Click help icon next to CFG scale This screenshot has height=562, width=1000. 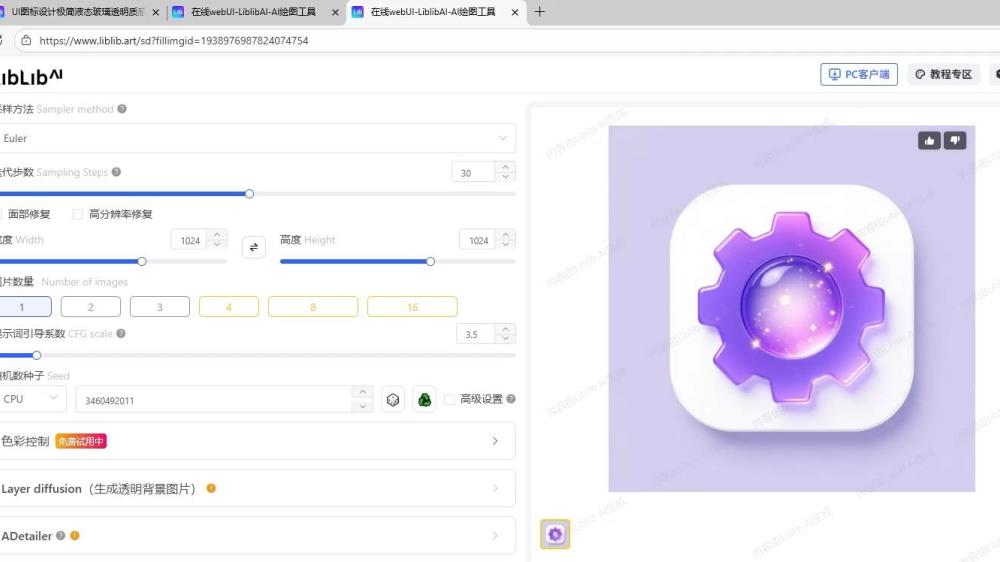click(x=121, y=334)
